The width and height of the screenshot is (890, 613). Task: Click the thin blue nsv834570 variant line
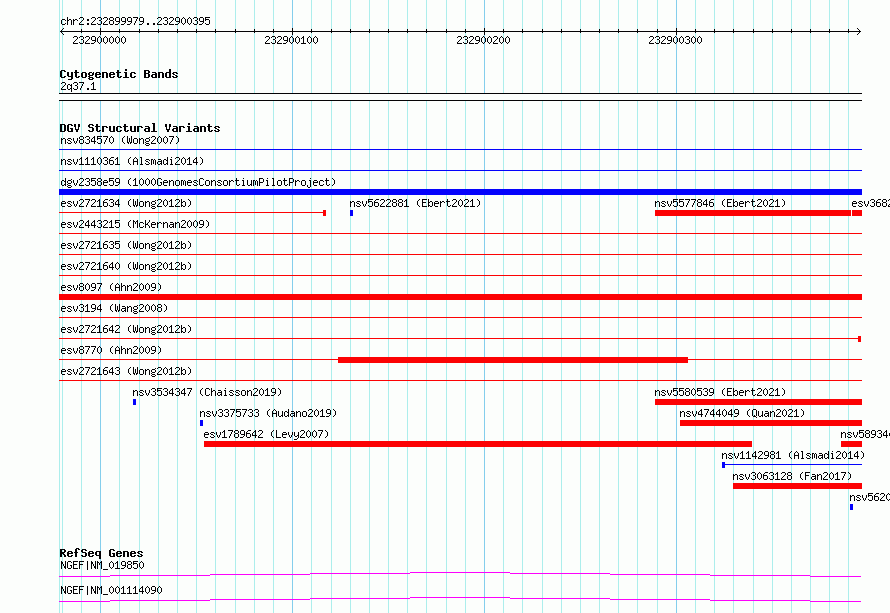coord(460,150)
